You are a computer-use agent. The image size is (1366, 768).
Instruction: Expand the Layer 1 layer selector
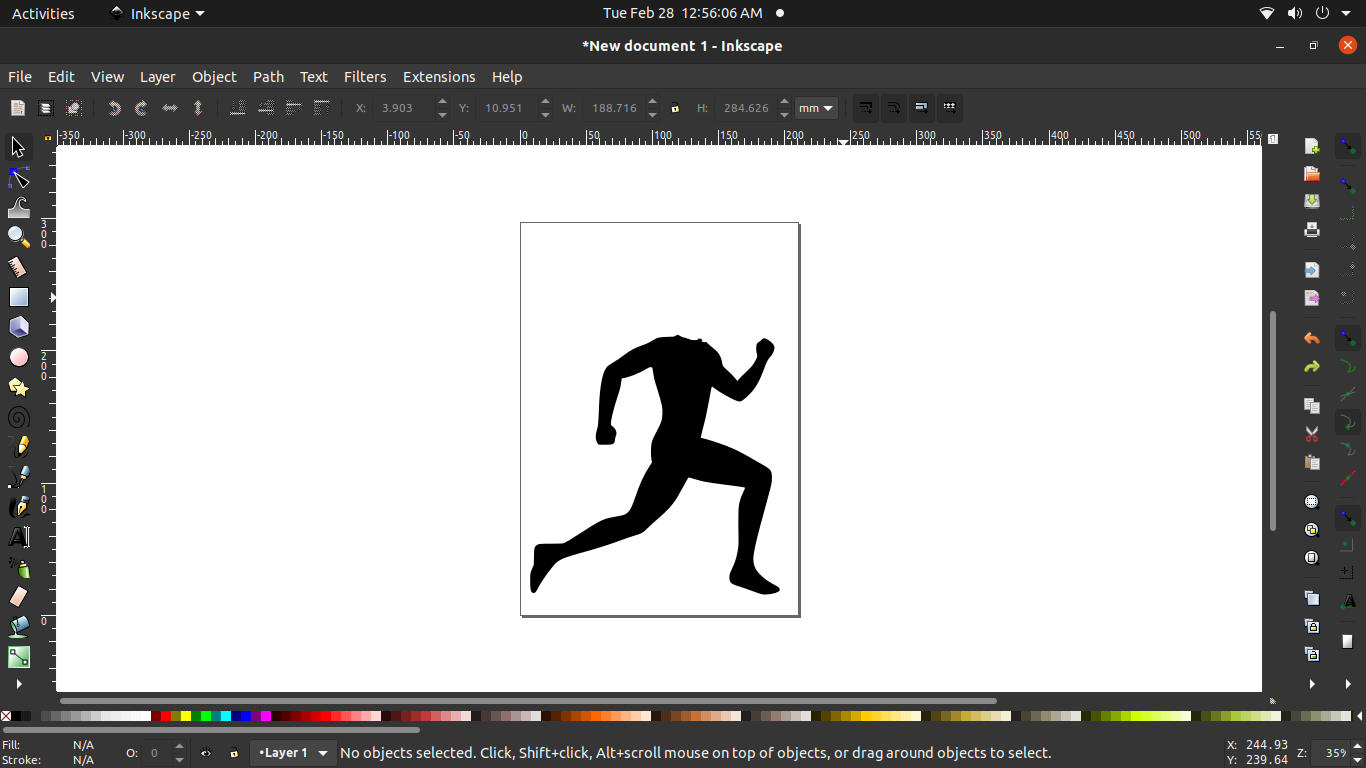tap(322, 753)
